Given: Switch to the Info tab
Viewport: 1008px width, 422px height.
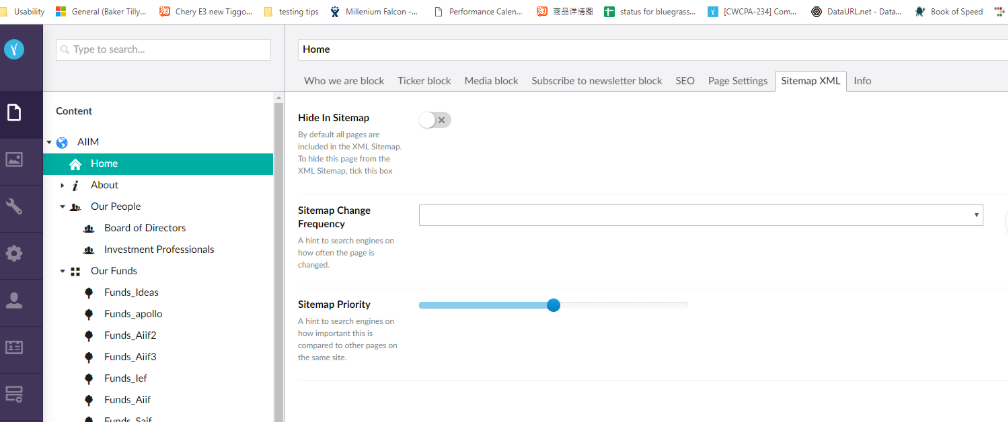Looking at the screenshot, I should pyautogui.click(x=863, y=81).
